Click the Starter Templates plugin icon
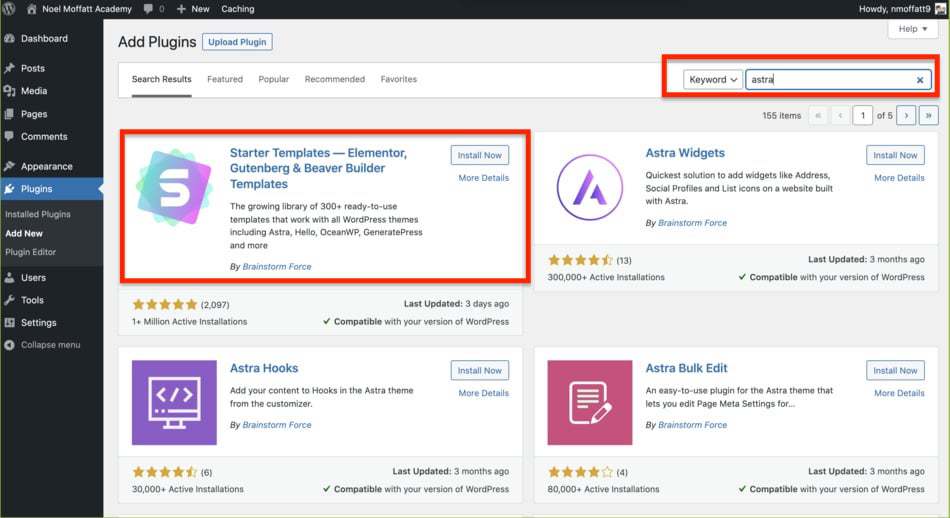The width and height of the screenshot is (950, 518). [174, 187]
